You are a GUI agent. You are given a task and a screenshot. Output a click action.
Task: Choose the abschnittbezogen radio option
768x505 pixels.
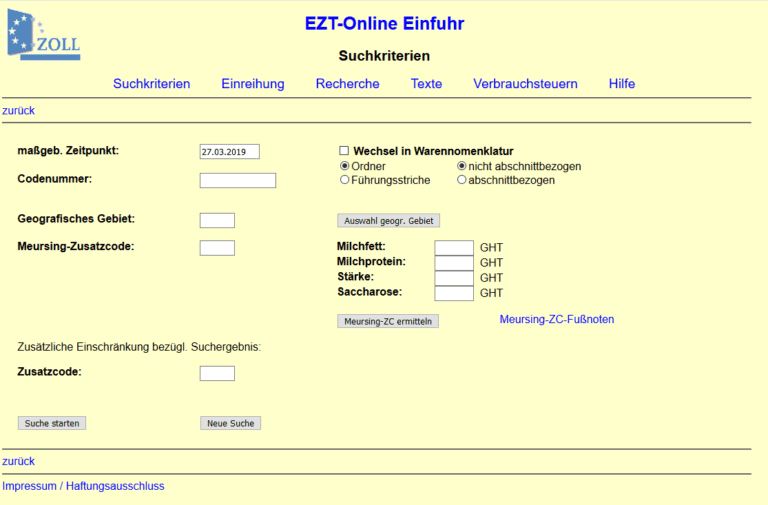tap(462, 180)
